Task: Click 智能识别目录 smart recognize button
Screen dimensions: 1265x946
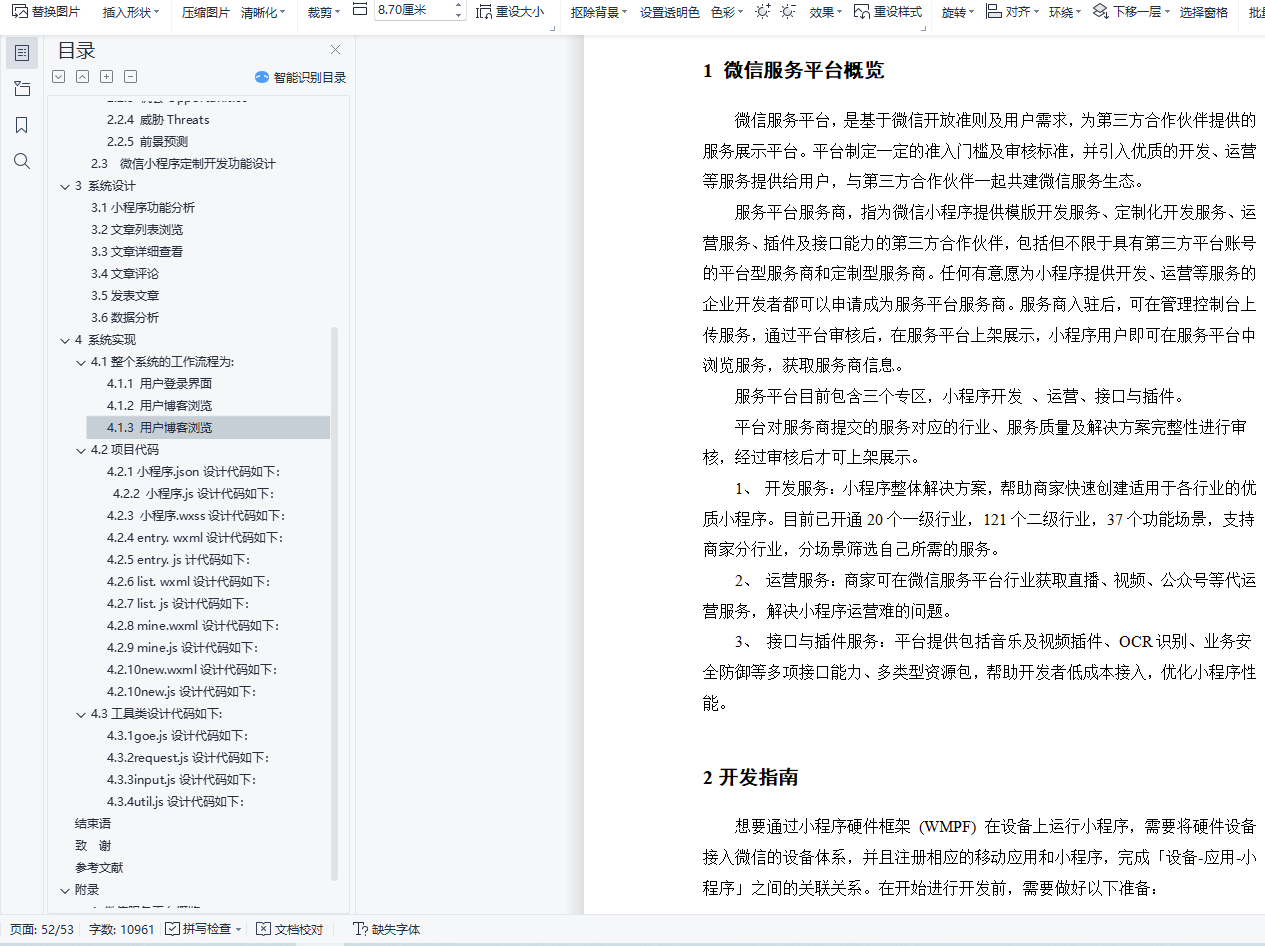Action: [301, 77]
